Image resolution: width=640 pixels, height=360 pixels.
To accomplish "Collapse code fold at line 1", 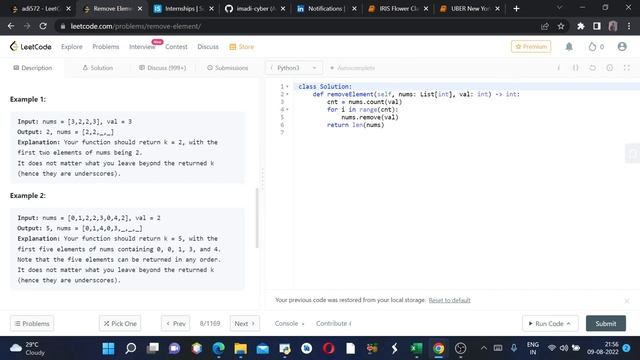I will point(287,87).
